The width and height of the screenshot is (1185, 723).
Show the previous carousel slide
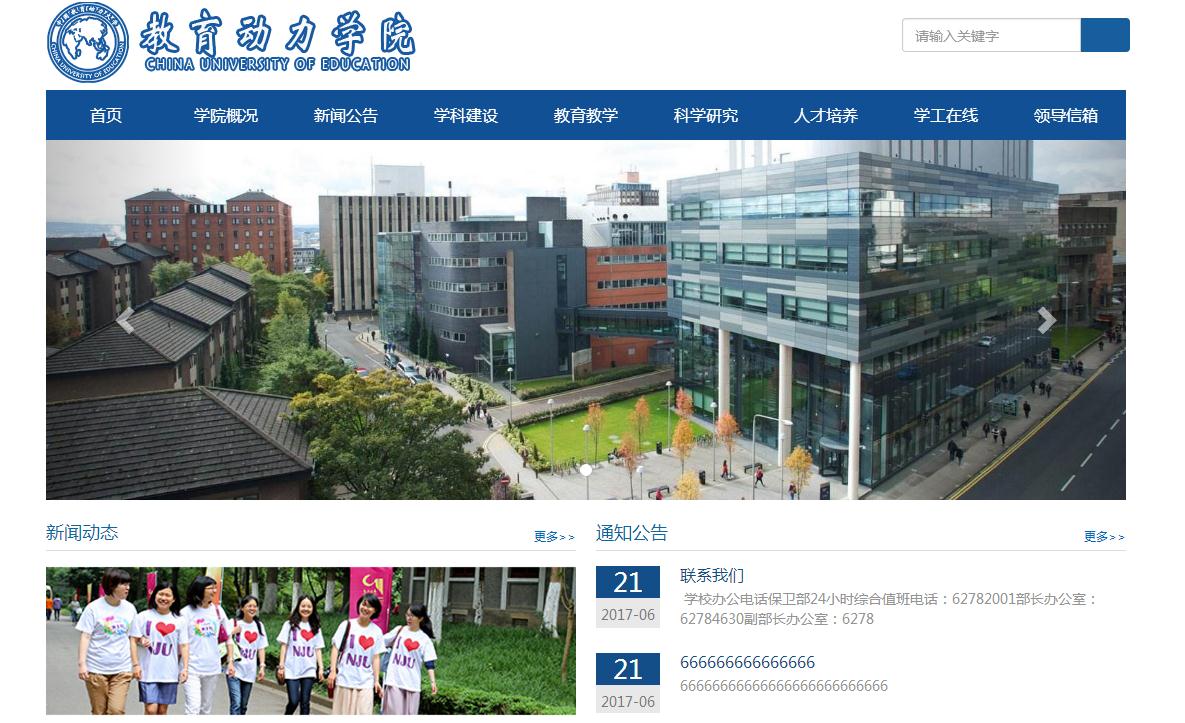[x=125, y=320]
